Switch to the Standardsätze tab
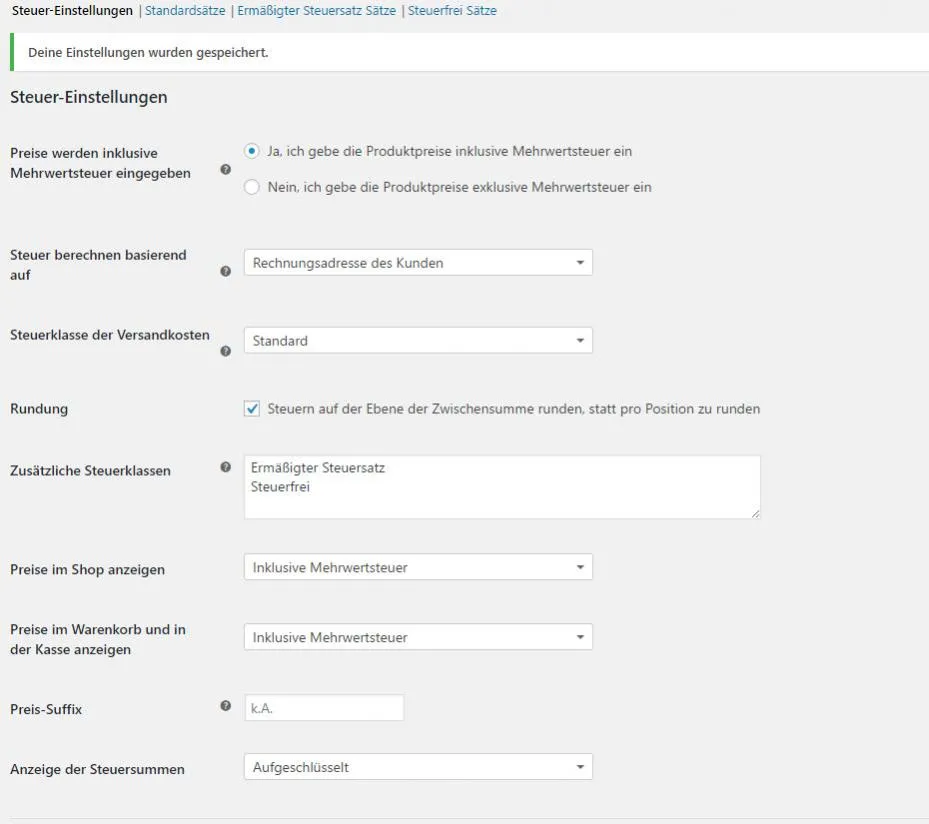The image size is (929, 824). tap(185, 11)
